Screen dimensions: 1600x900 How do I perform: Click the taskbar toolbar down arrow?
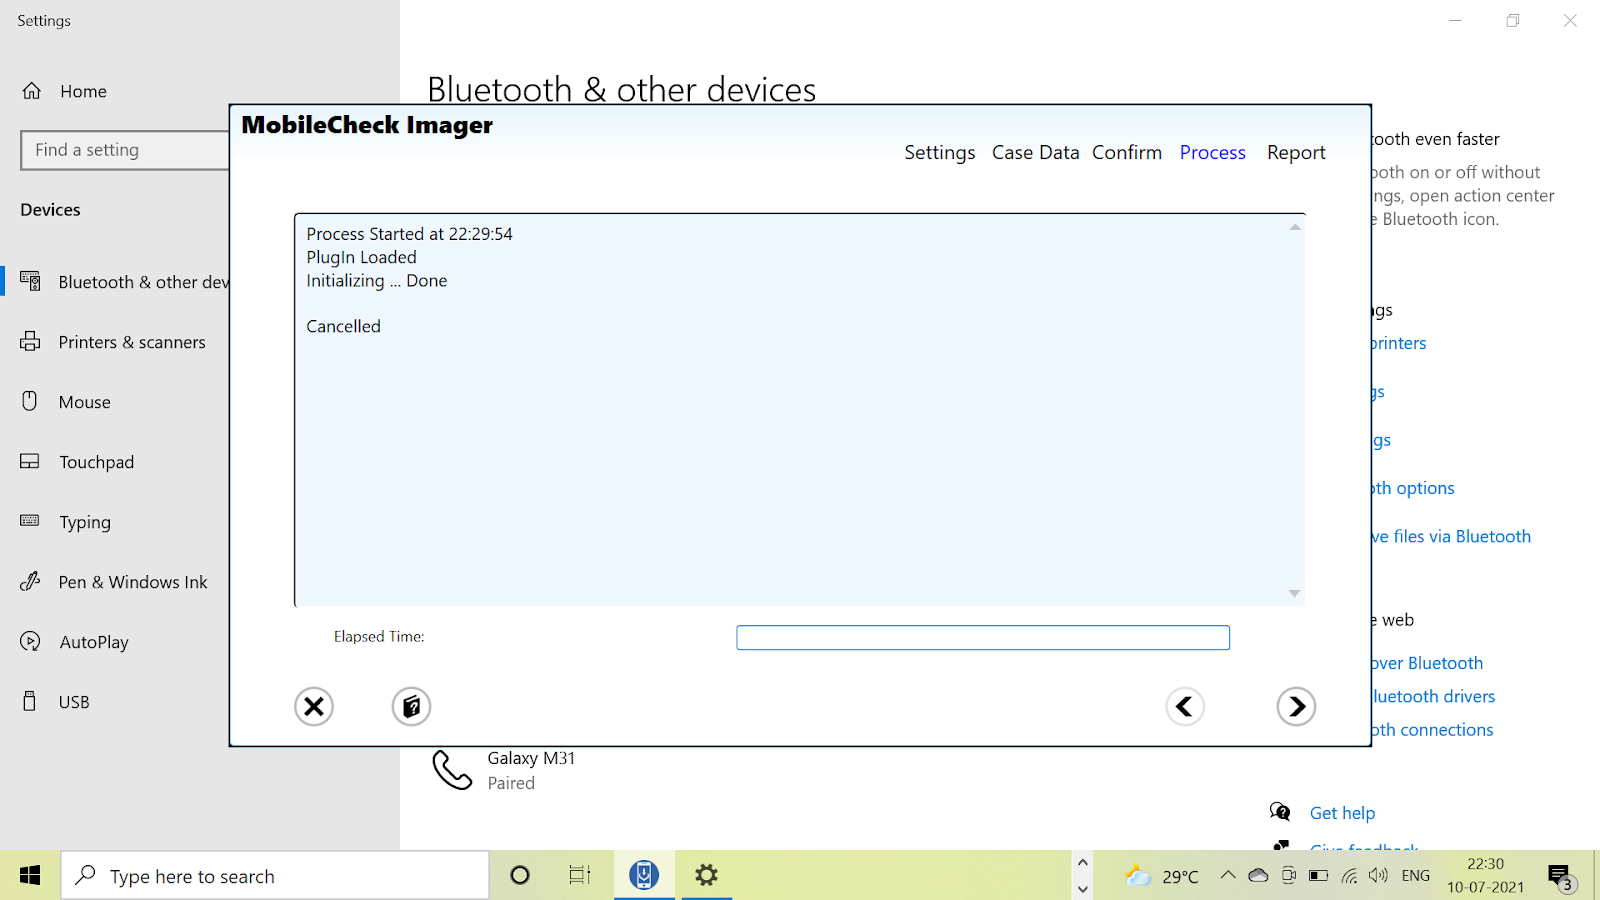pyautogui.click(x=1082, y=889)
